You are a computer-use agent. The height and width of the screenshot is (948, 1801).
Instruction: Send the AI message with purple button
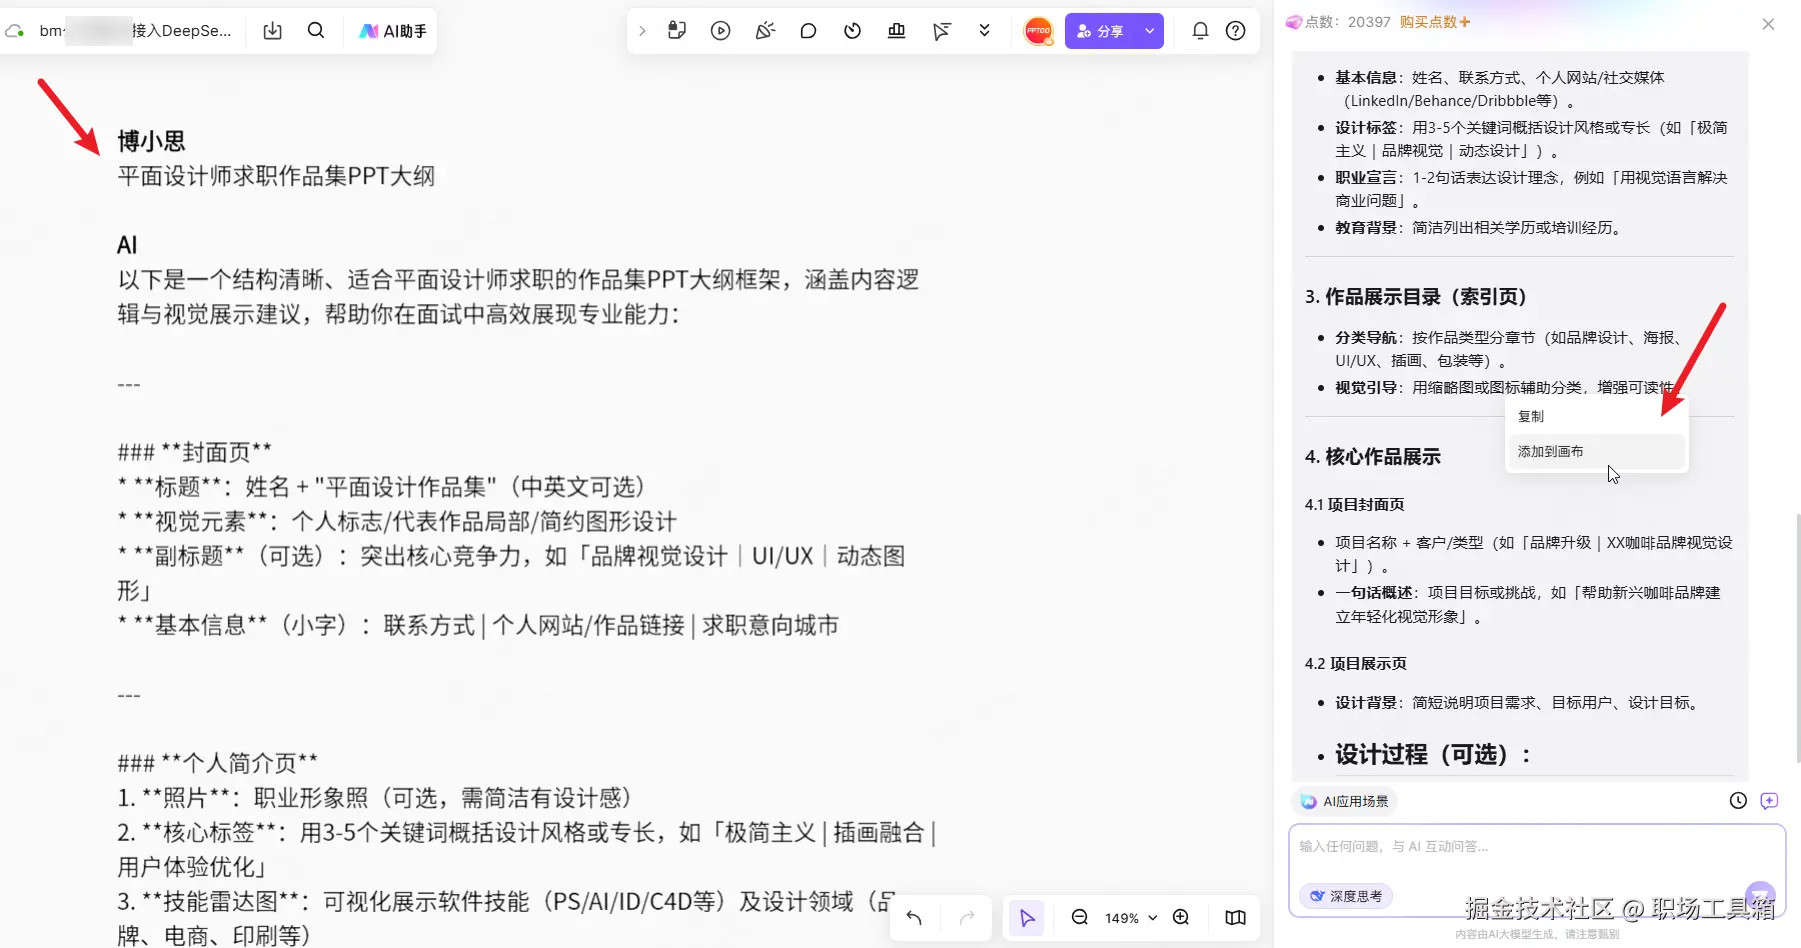1760,895
